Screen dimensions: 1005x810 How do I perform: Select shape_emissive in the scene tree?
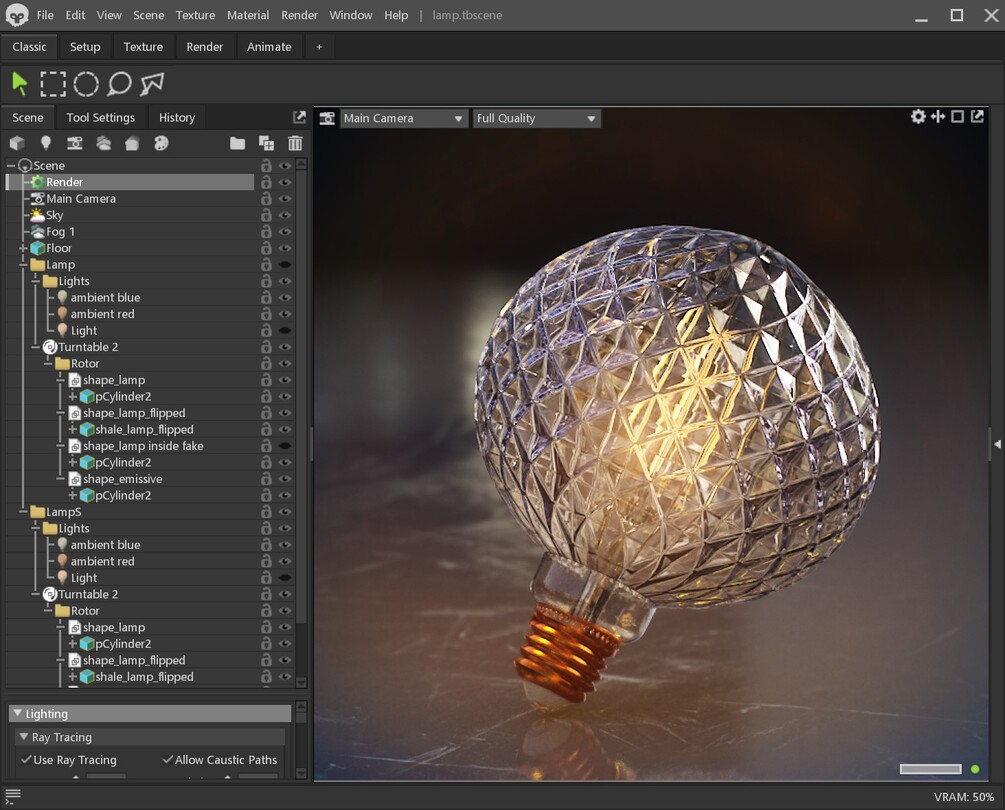[x=122, y=479]
